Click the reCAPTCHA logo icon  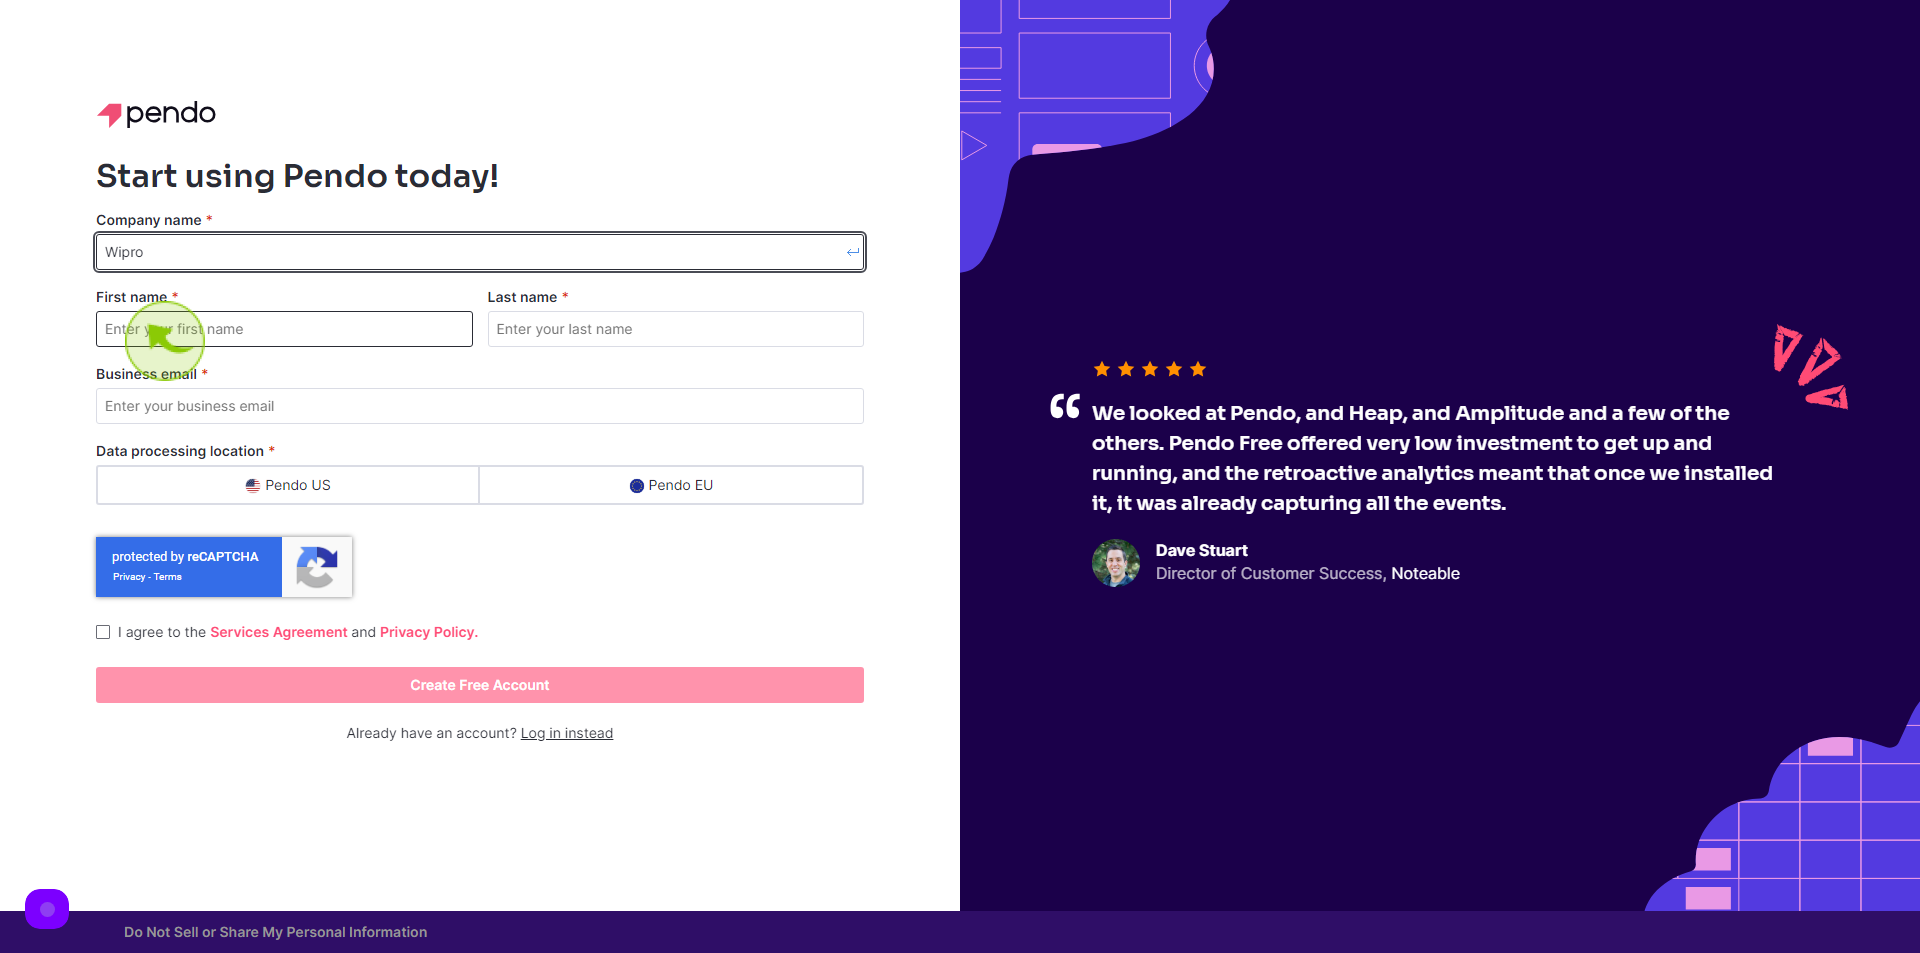[317, 567]
